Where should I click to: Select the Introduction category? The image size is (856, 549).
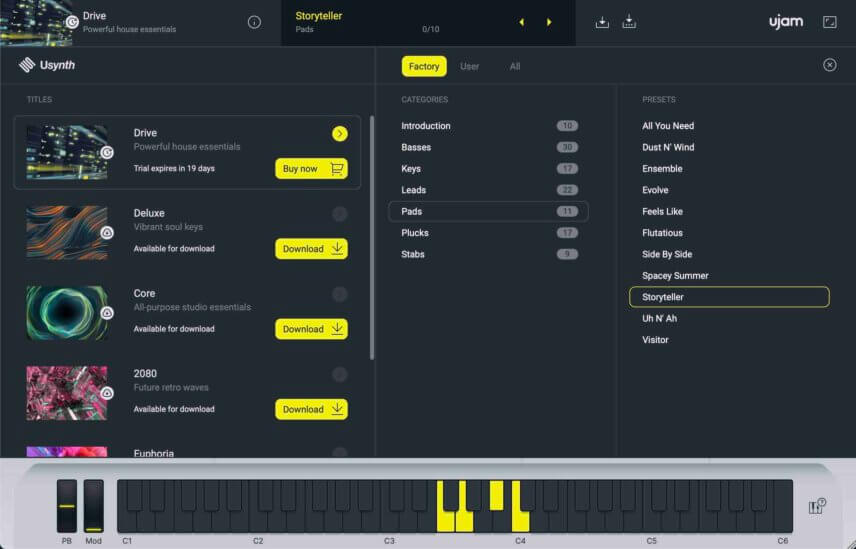point(489,126)
